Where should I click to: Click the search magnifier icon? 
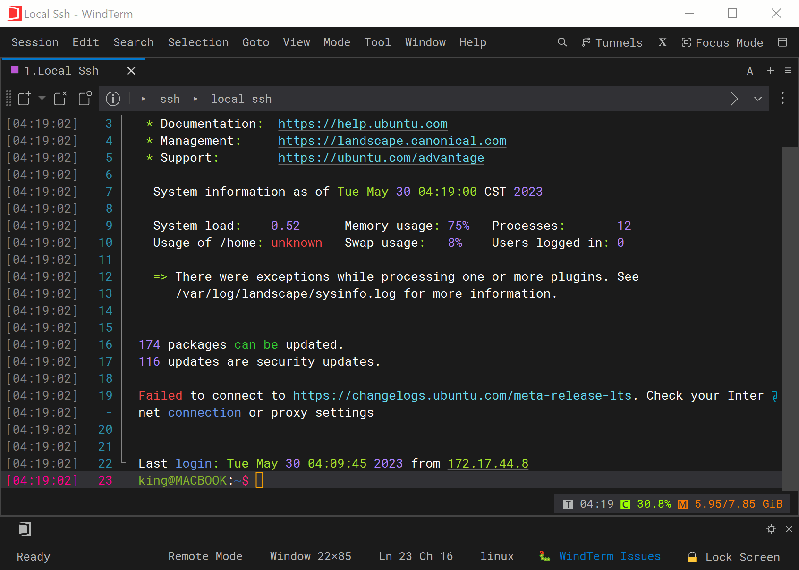click(x=562, y=42)
